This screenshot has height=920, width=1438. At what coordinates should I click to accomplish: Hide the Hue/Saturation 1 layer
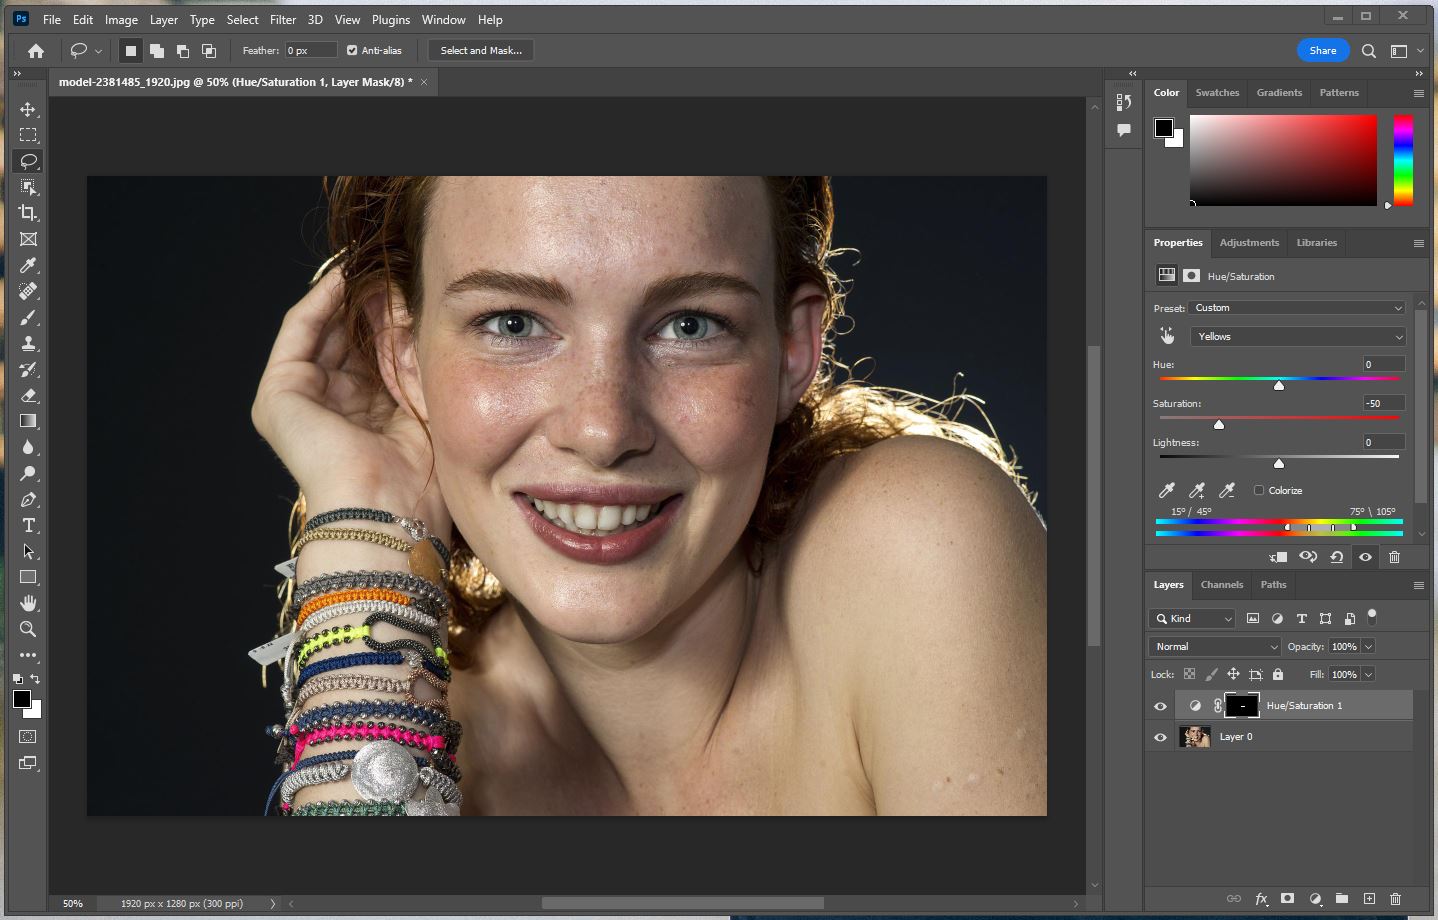[x=1160, y=706]
